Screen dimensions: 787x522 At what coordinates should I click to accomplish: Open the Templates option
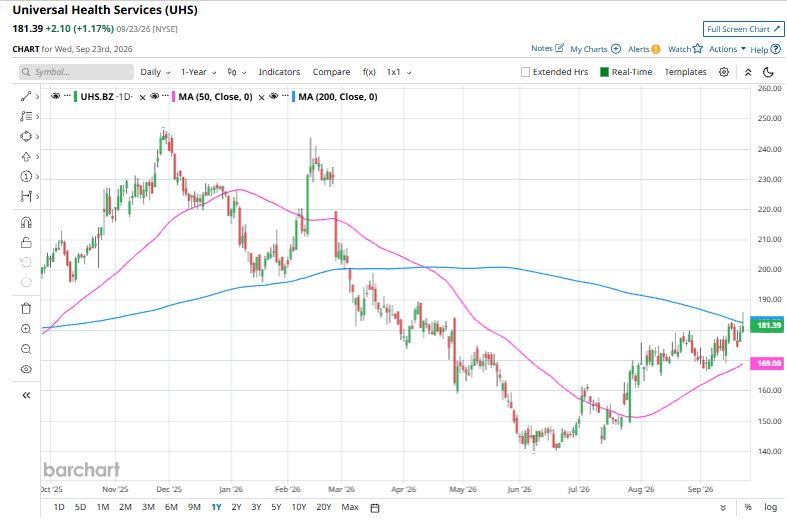pyautogui.click(x=685, y=72)
